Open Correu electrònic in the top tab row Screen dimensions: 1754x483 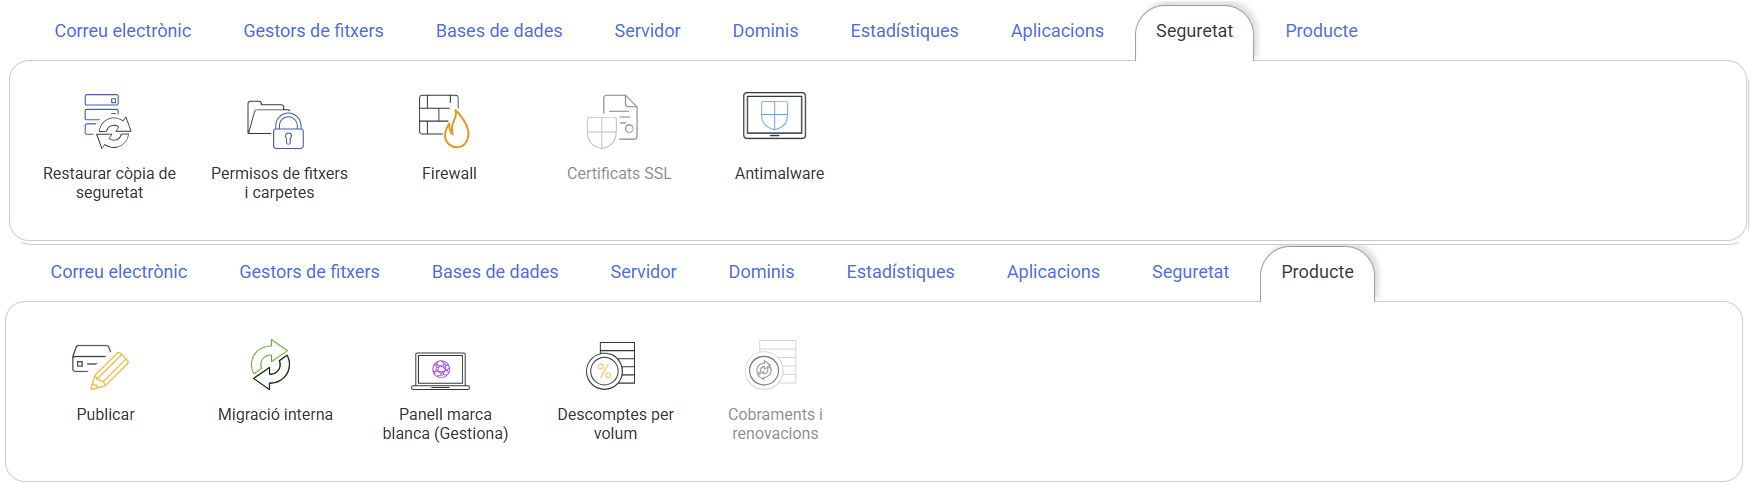[x=123, y=31]
